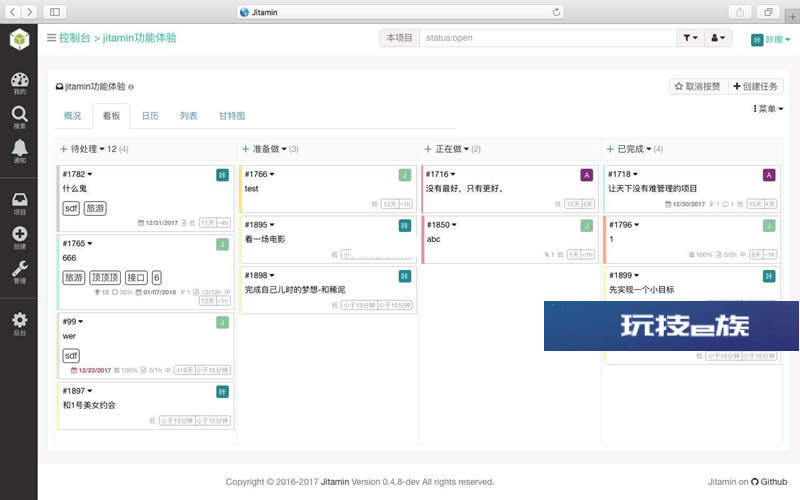The height and width of the screenshot is (500, 800).
Task: Click the 控制台 breadcrumb link
Action: pos(74,38)
